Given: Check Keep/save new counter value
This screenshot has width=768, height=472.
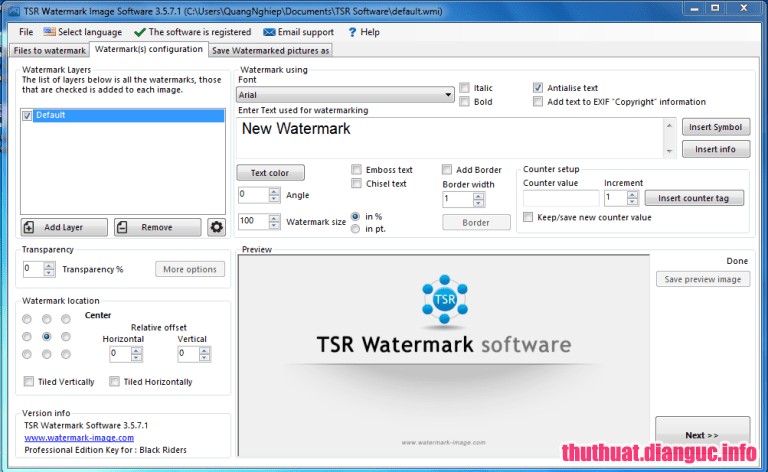Looking at the screenshot, I should [x=528, y=217].
